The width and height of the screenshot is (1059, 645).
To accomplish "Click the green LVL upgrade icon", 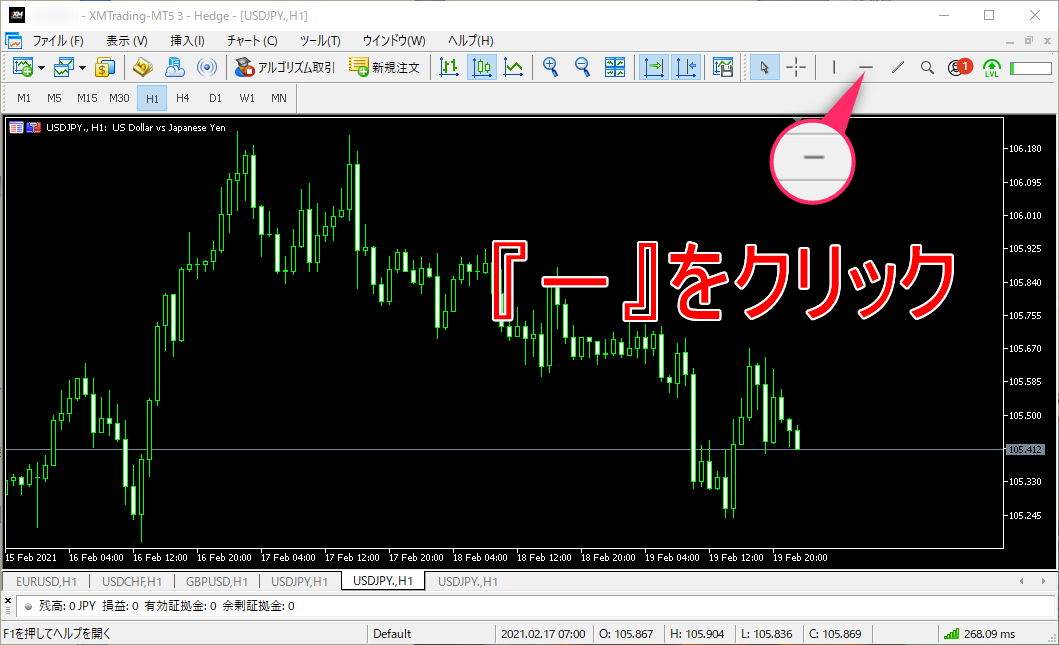I will click(991, 68).
